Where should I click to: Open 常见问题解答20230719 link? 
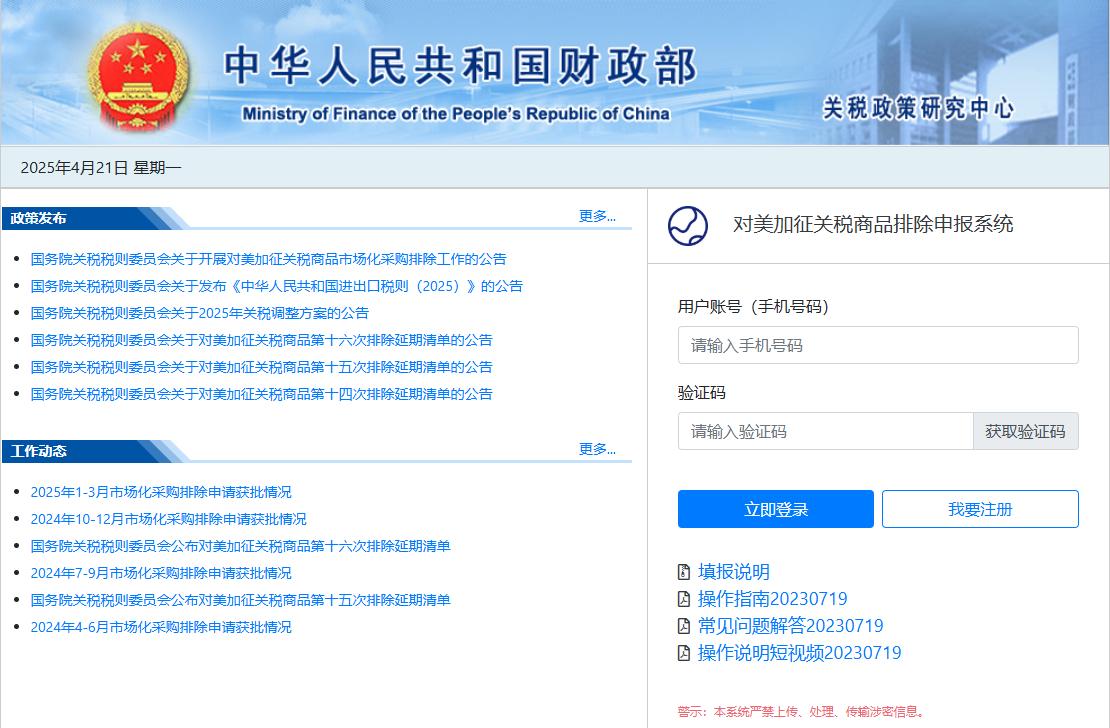click(x=791, y=626)
